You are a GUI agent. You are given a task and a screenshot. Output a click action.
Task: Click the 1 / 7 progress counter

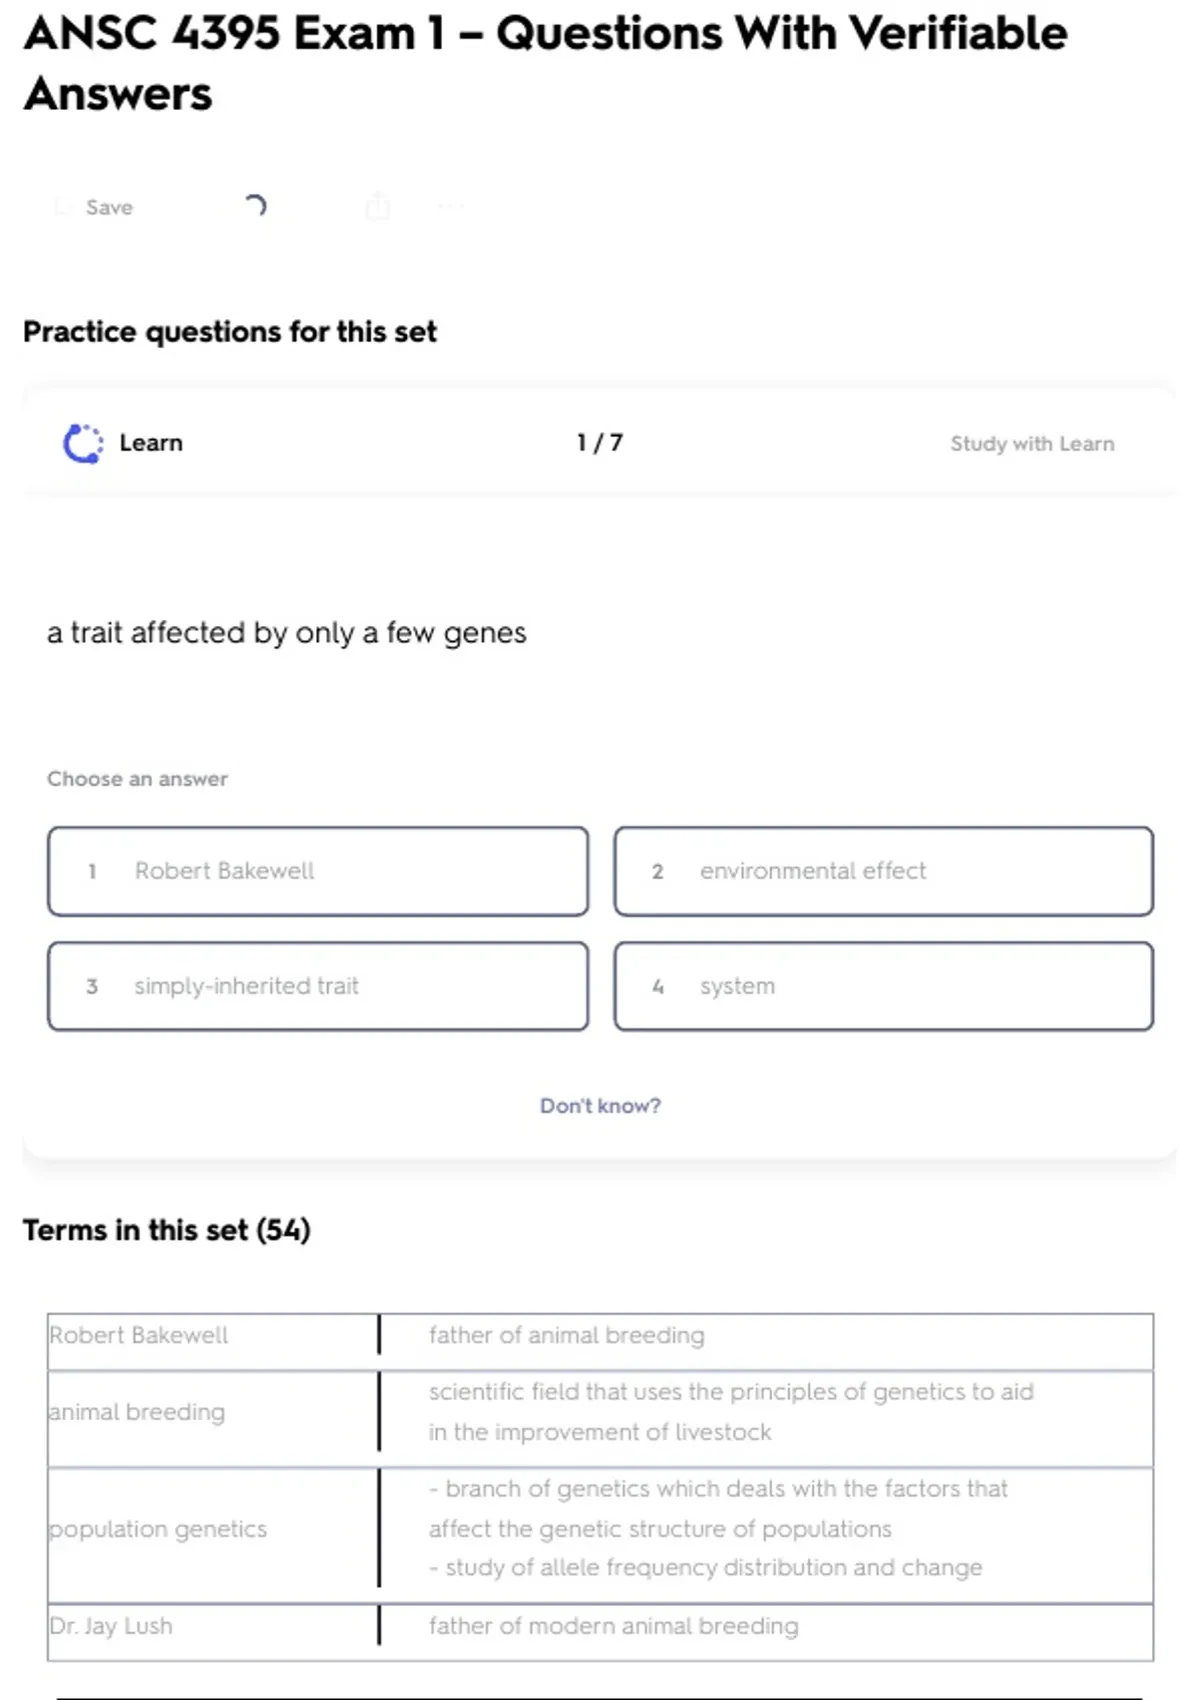pos(600,443)
